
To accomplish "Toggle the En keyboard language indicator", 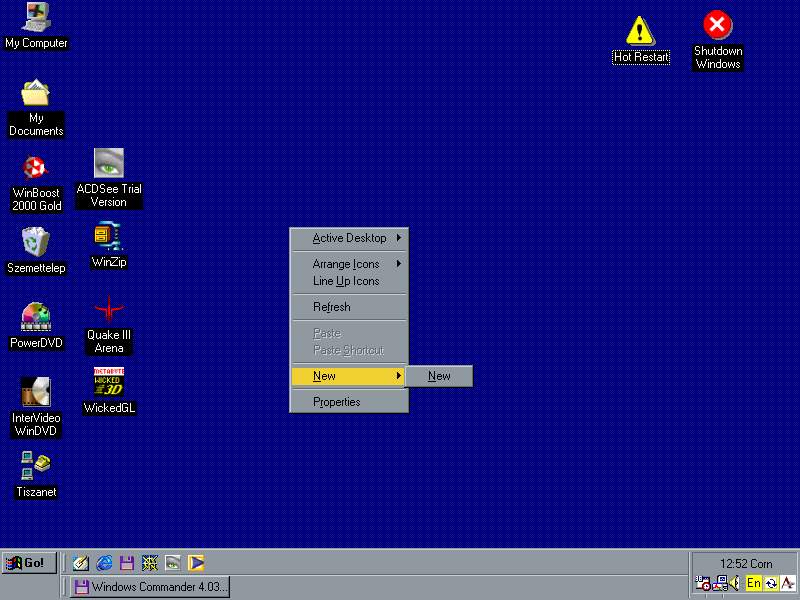I will click(754, 583).
